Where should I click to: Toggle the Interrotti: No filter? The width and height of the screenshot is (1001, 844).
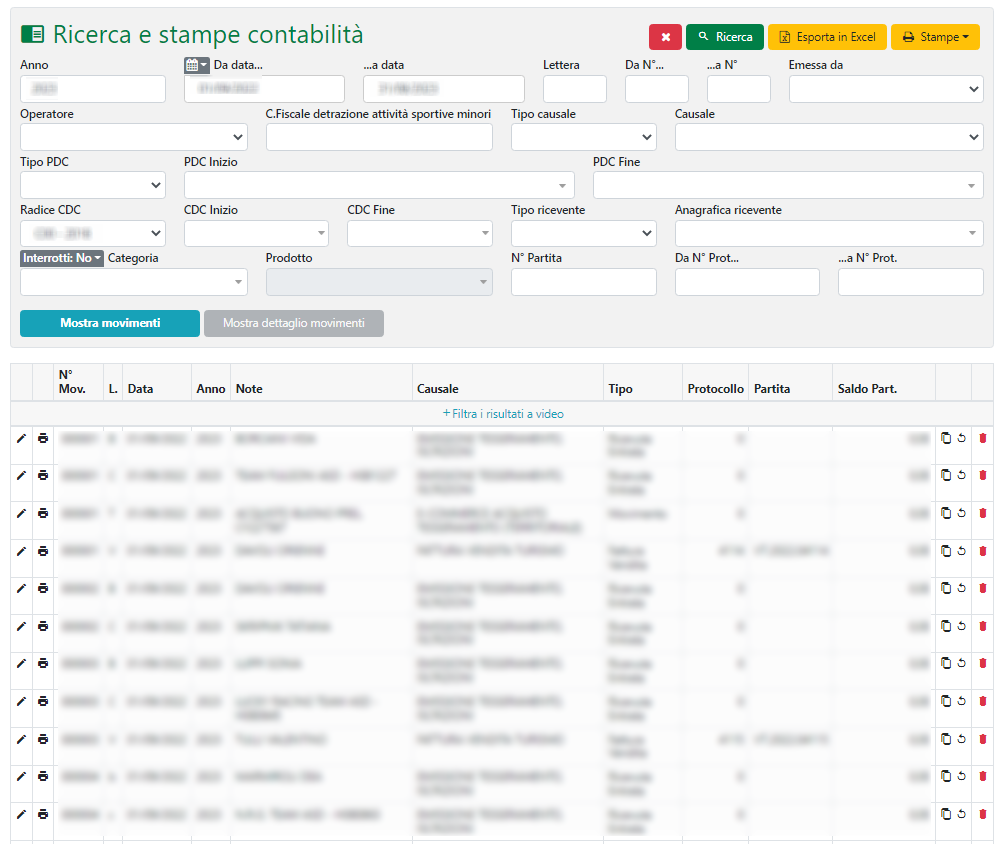62,258
